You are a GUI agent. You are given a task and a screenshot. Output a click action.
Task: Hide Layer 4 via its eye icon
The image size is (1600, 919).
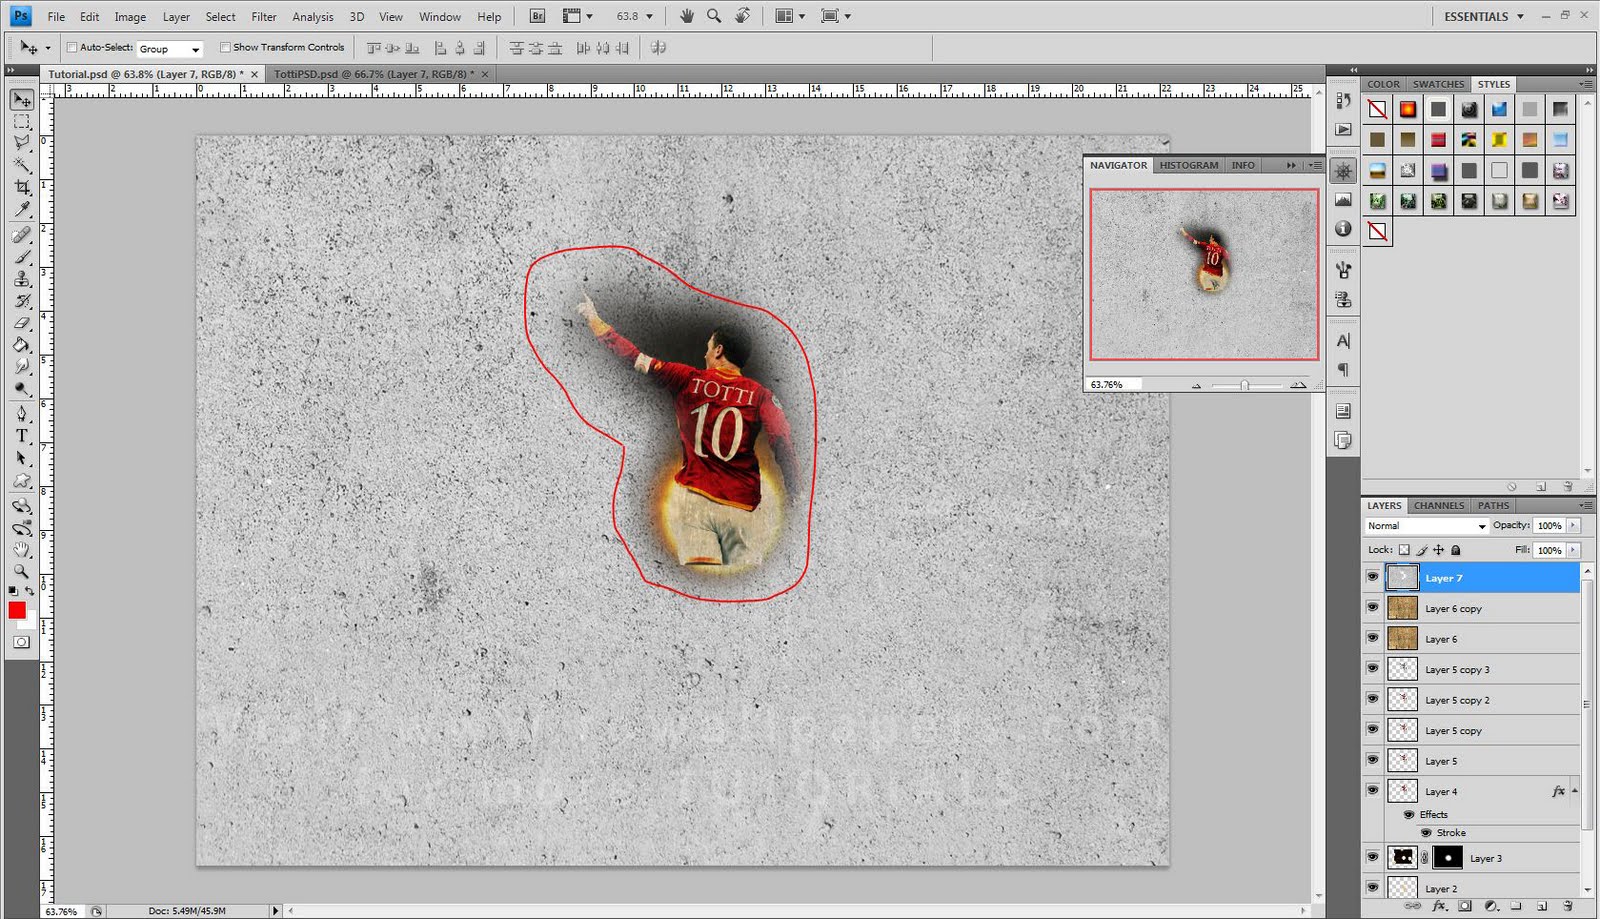coord(1372,790)
